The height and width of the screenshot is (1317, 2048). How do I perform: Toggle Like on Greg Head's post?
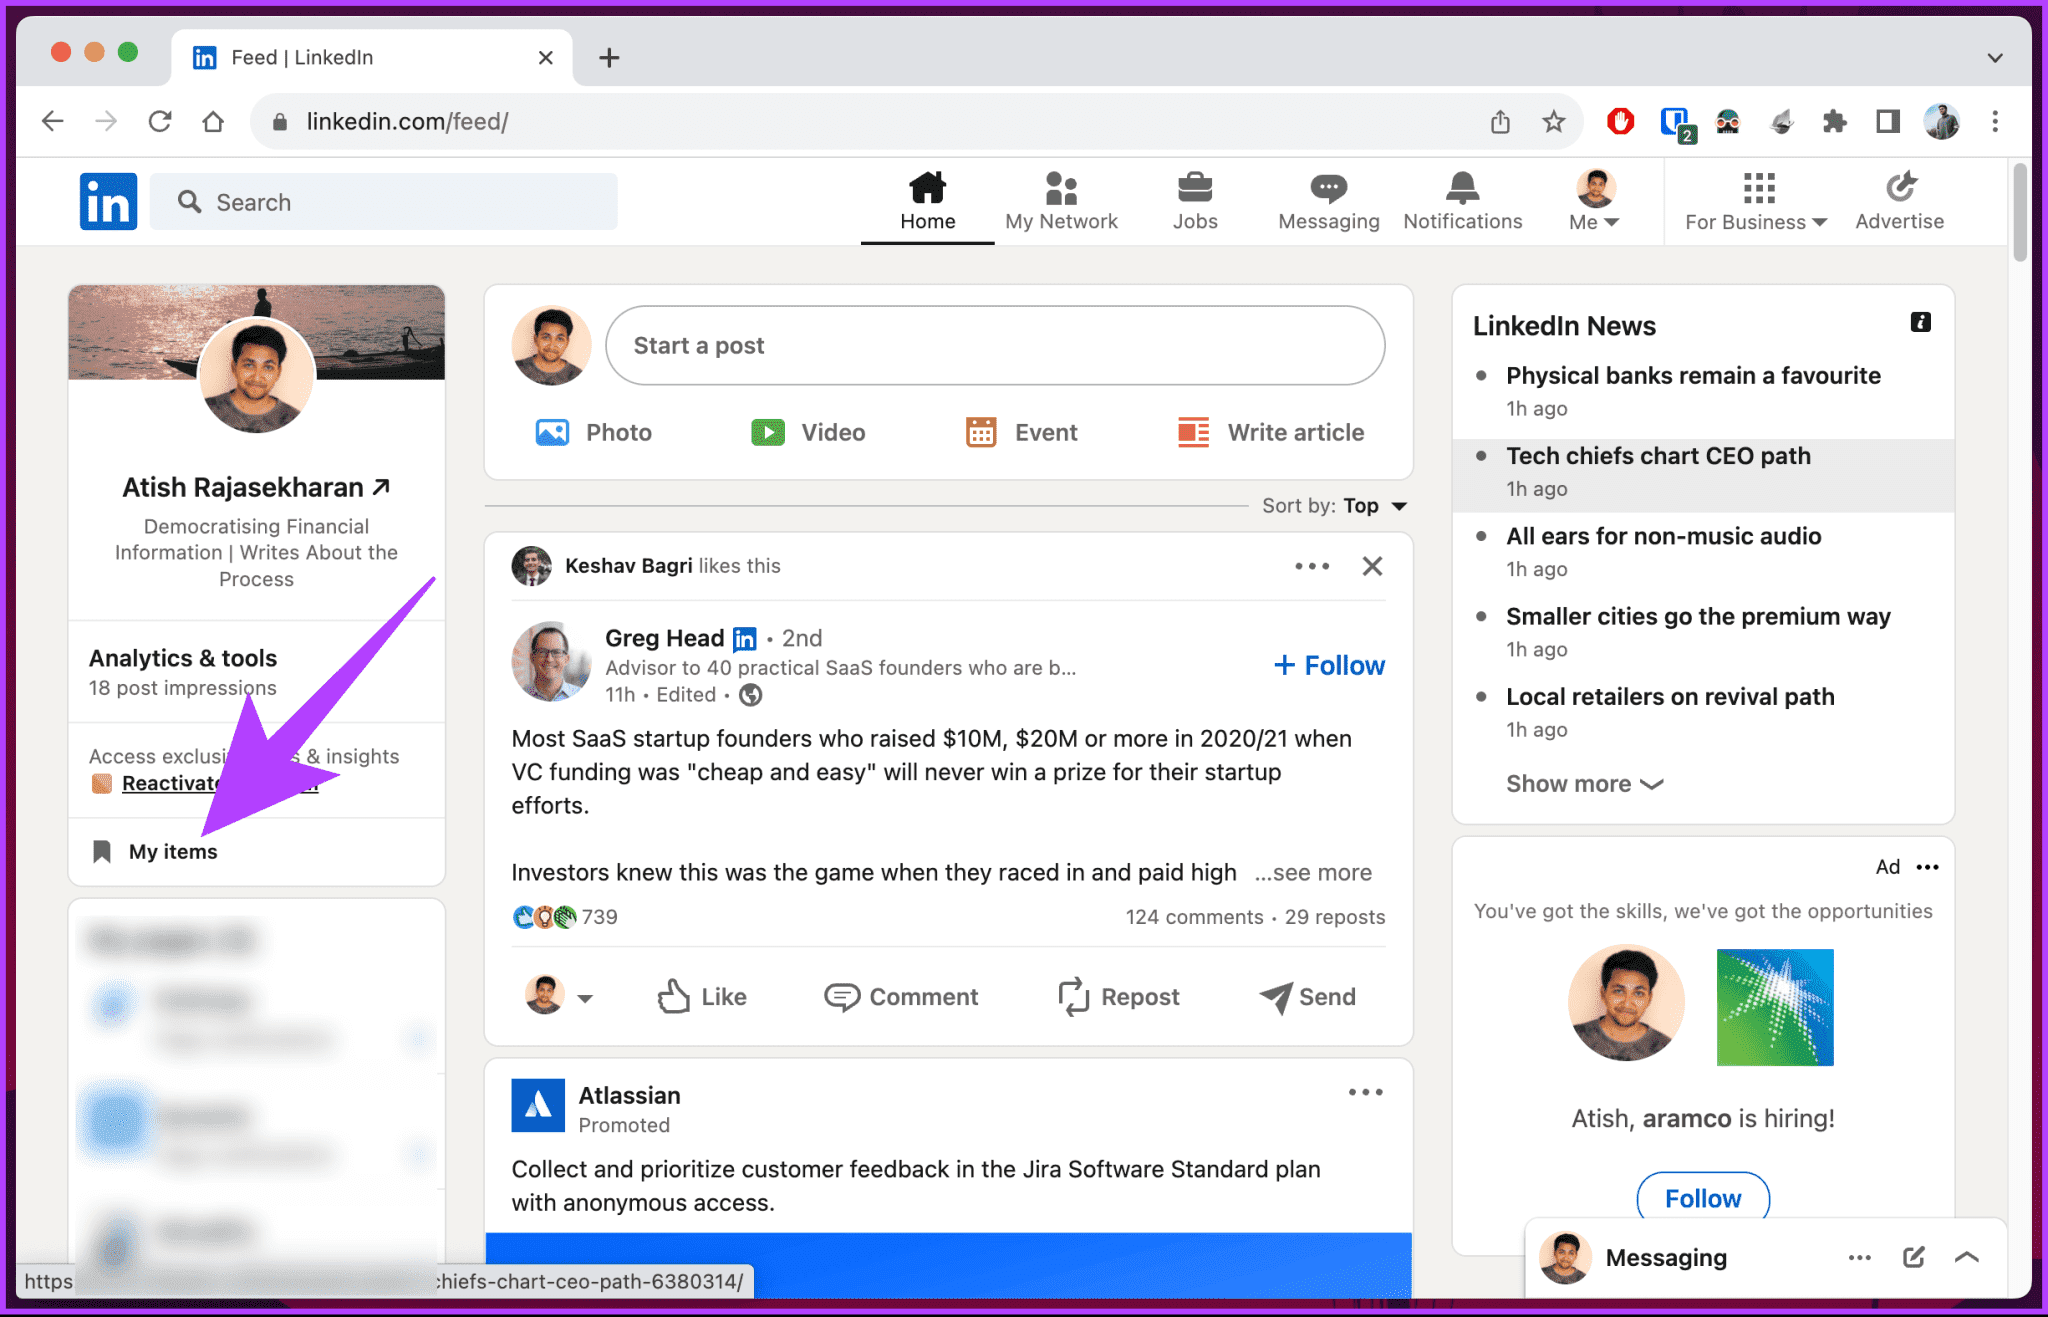tap(702, 996)
